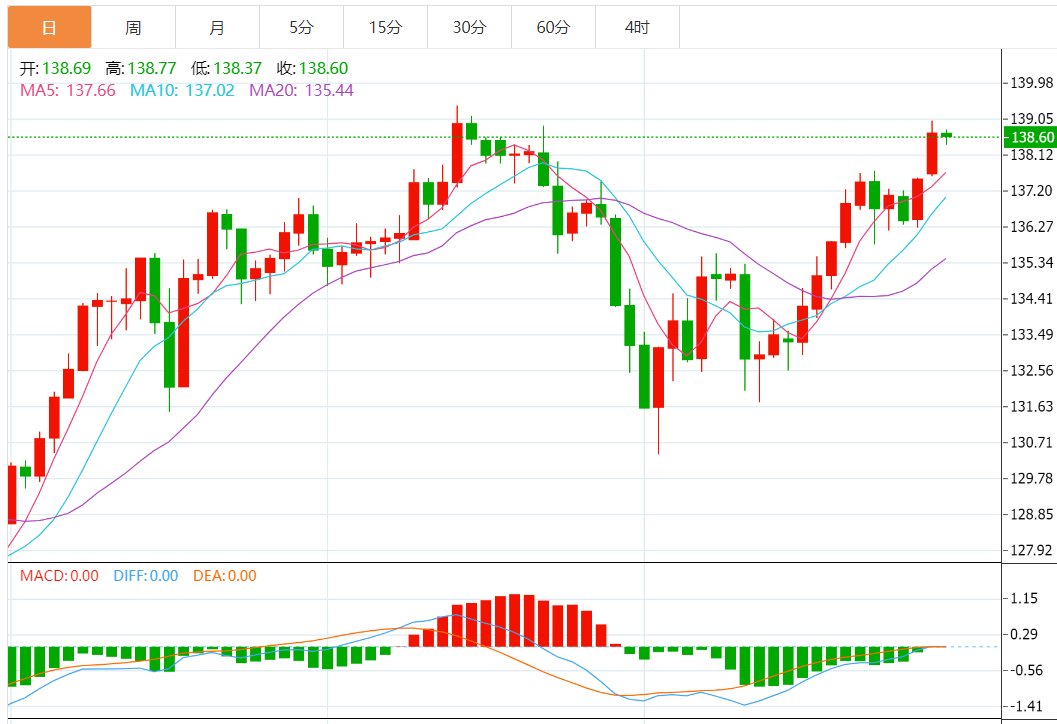The height and width of the screenshot is (724, 1057).
Task: Click the 132.56 price axis label
Action: 1031,370
